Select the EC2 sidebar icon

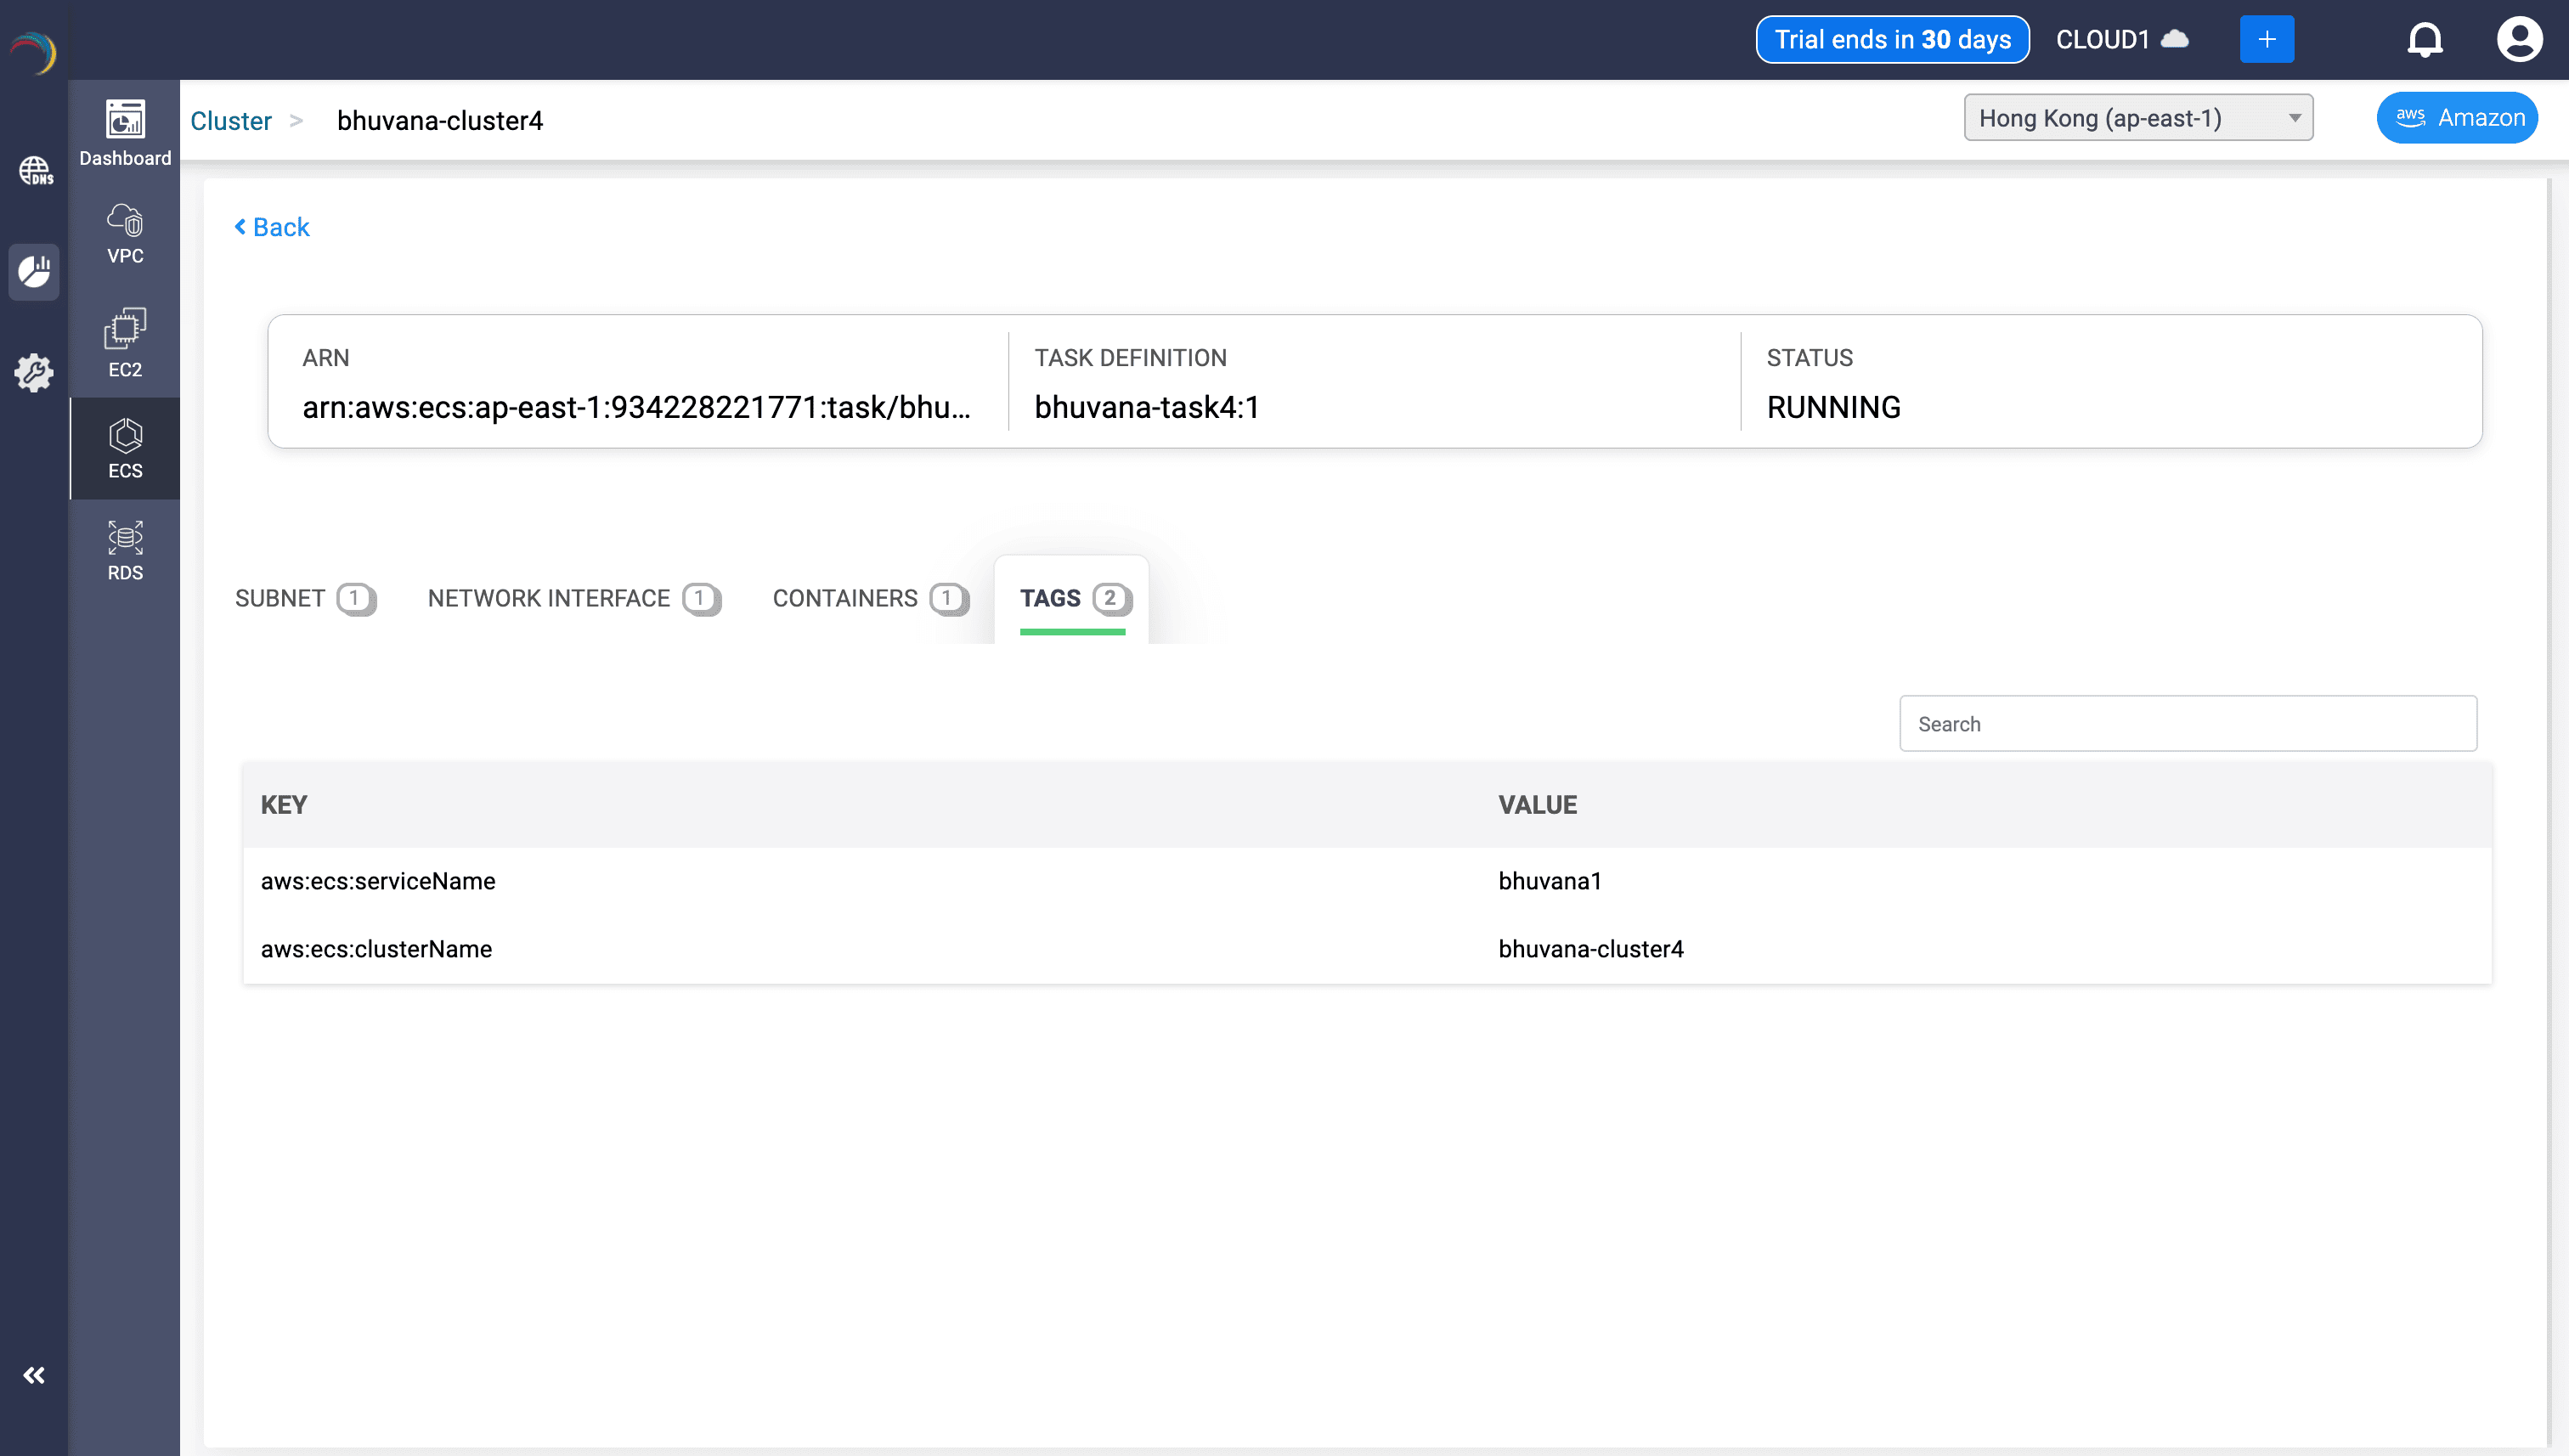pos(125,343)
